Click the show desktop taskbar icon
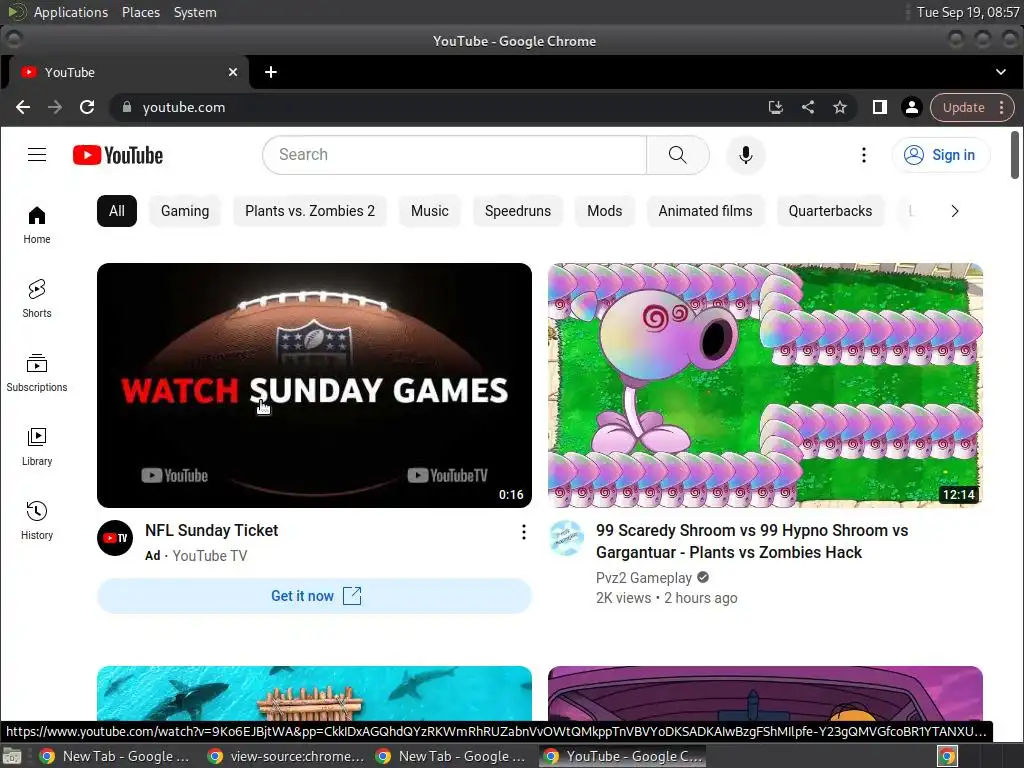The width and height of the screenshot is (1024, 768). (12, 757)
